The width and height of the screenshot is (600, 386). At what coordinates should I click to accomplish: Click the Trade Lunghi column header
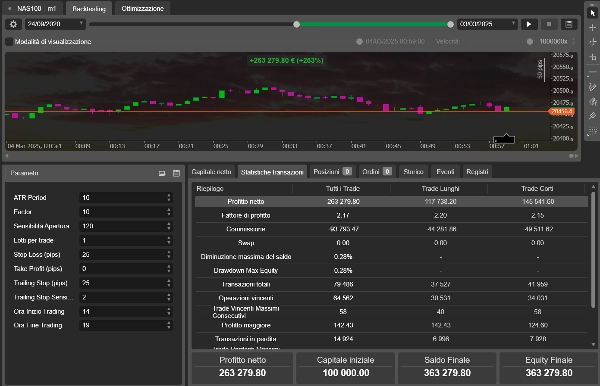440,189
